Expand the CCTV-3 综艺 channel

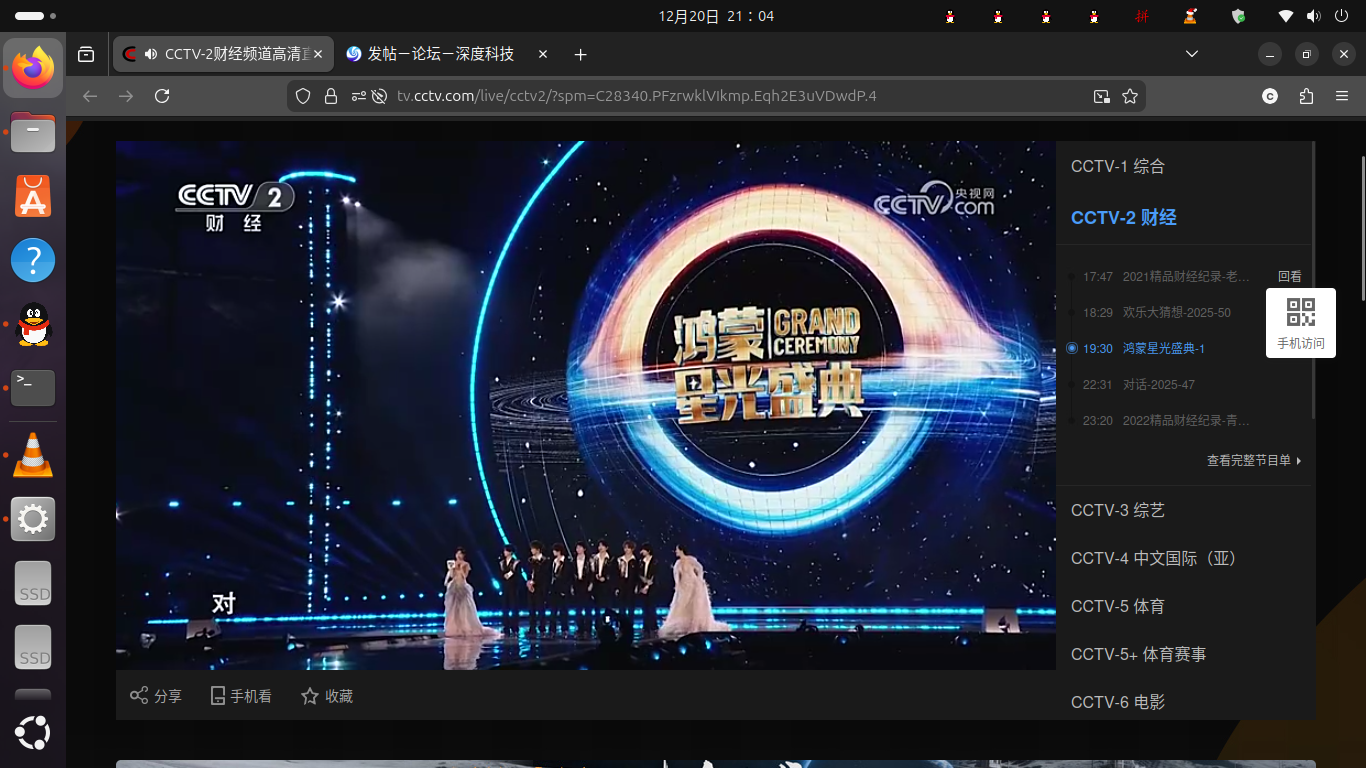1118,511
